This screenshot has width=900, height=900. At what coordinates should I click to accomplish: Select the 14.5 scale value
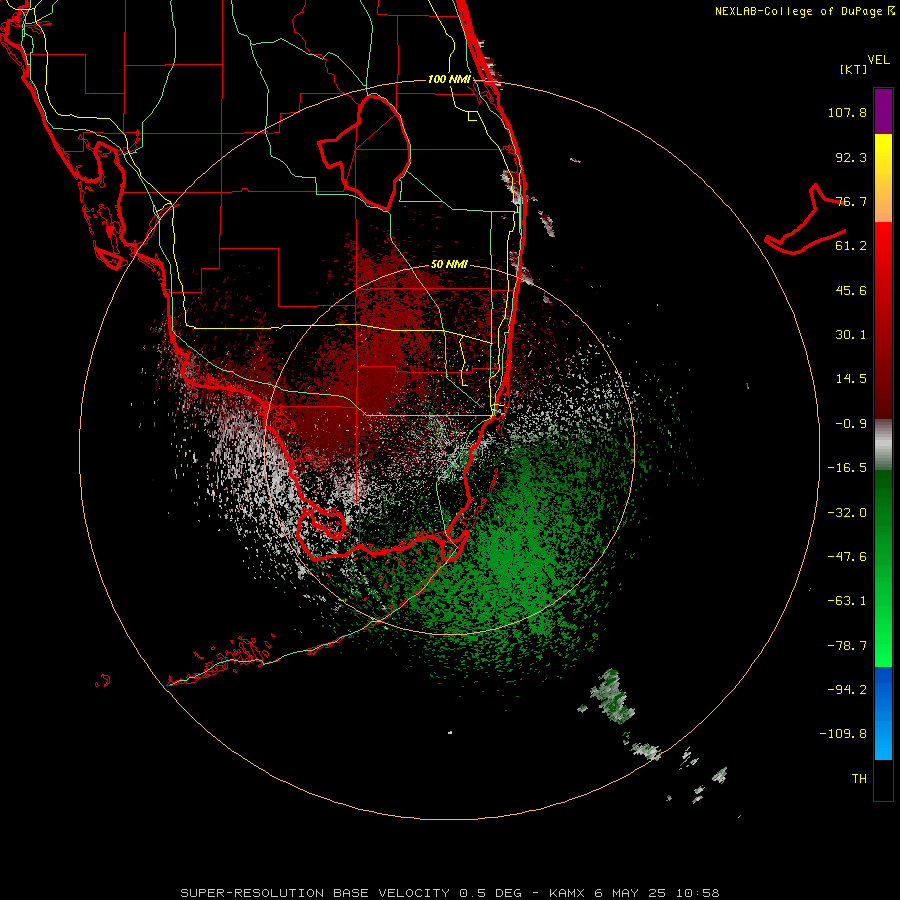(x=851, y=379)
